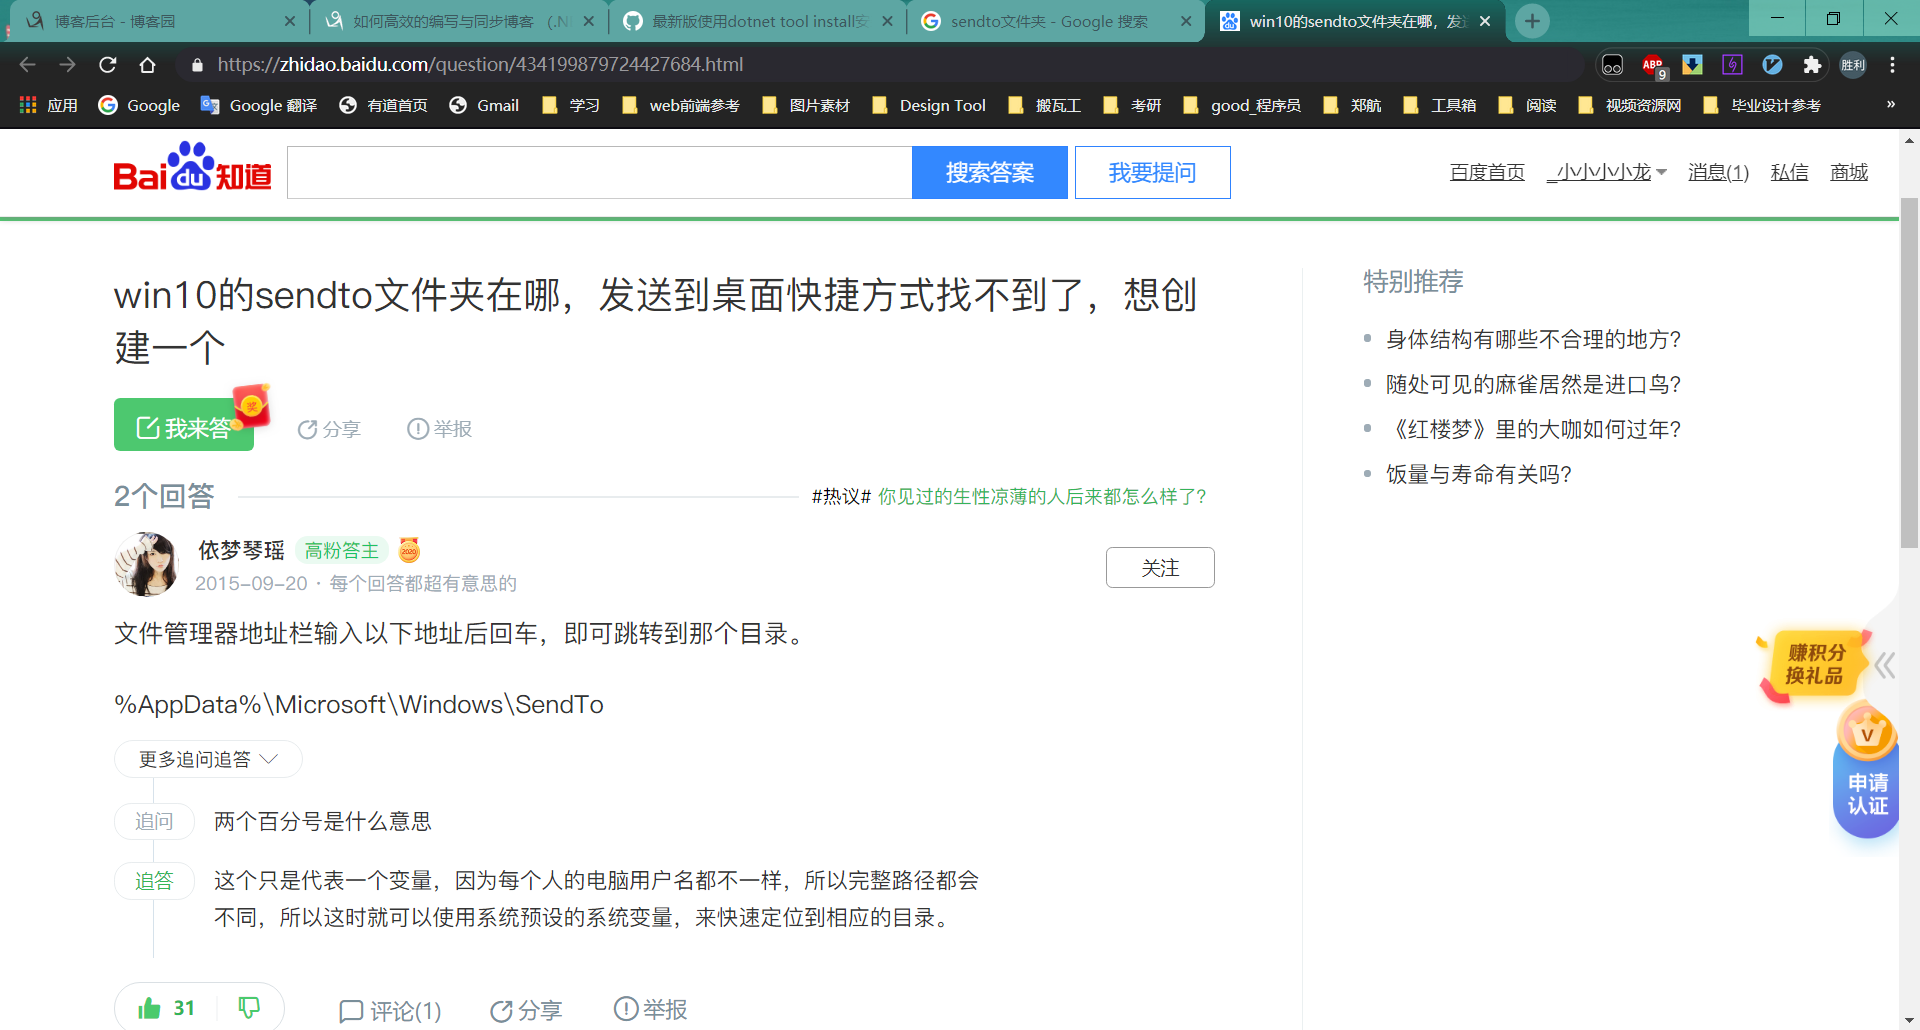Open the Gmail bookmark

(484, 105)
